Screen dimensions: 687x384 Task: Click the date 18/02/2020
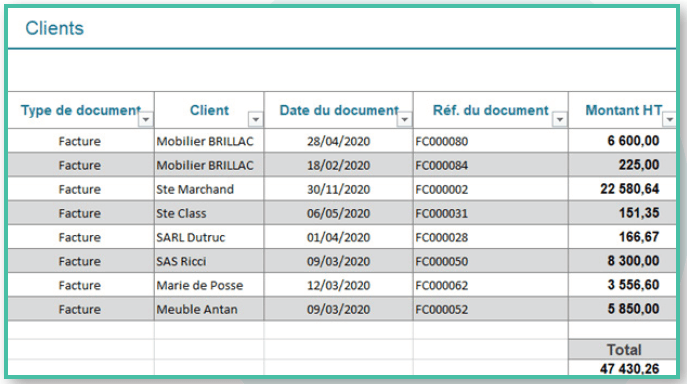(338, 165)
